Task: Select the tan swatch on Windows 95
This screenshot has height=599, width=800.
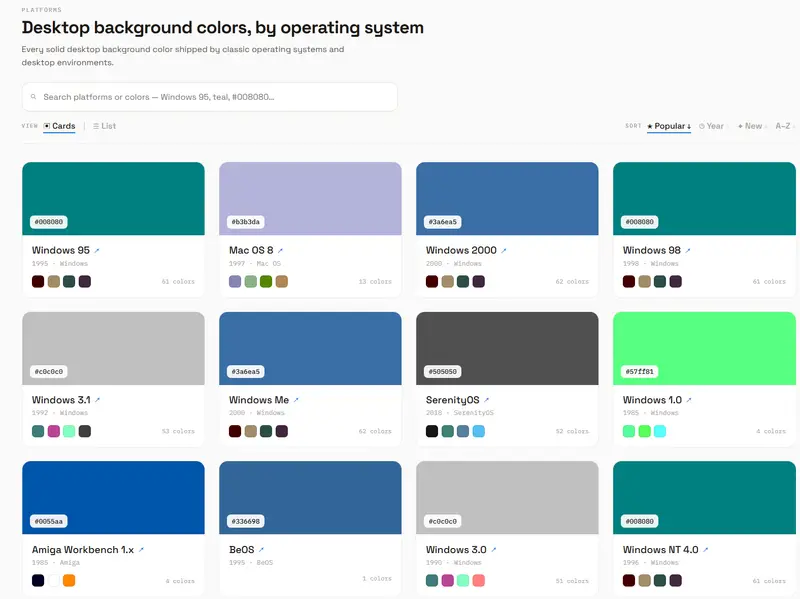Action: [54, 282]
